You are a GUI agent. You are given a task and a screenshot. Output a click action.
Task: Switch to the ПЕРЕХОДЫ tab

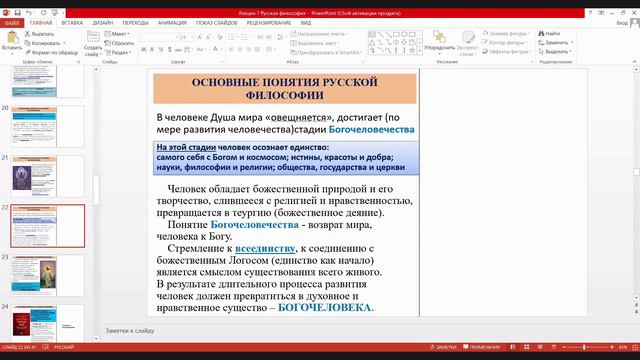click(x=135, y=23)
